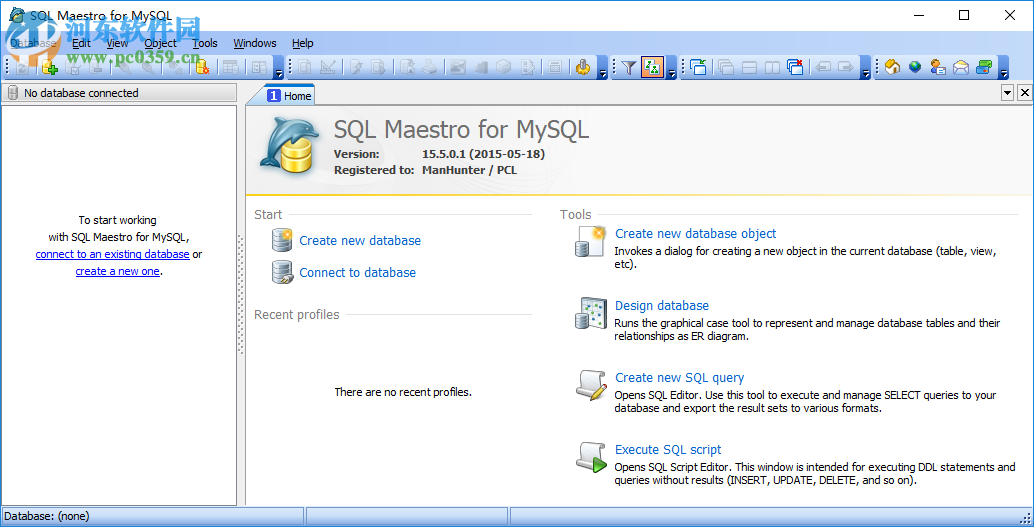This screenshot has width=1034, height=527.
Task: Toggle the highlighted green tree toolbar button
Action: pyautogui.click(x=652, y=67)
